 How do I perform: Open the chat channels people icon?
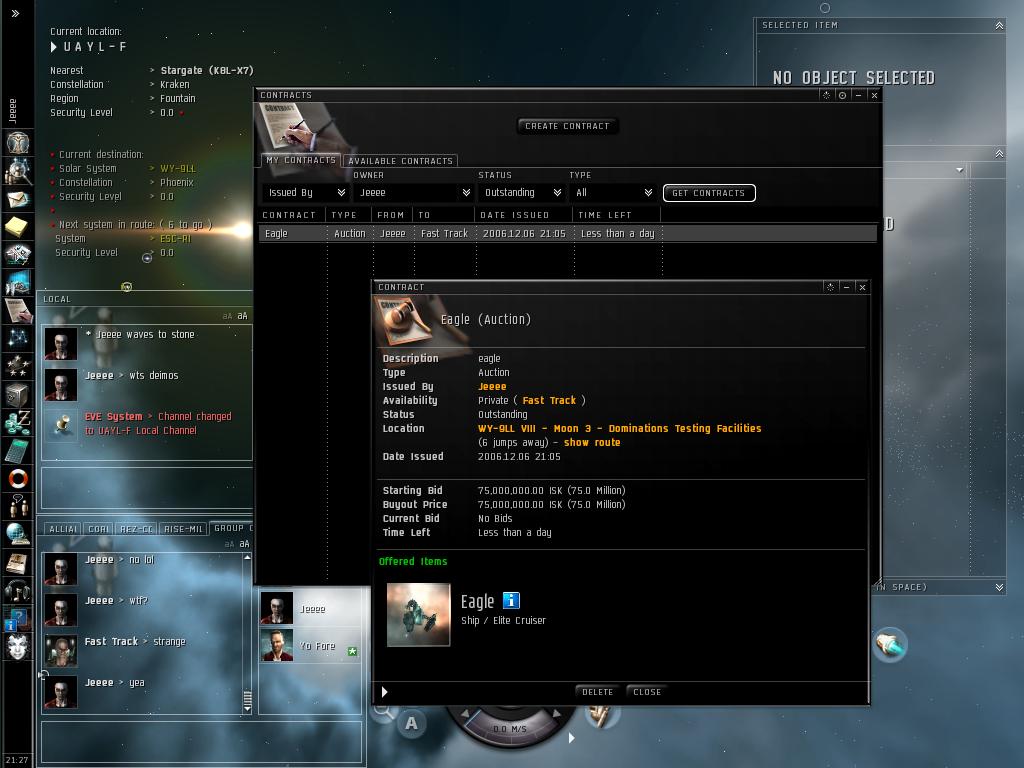[x=18, y=506]
